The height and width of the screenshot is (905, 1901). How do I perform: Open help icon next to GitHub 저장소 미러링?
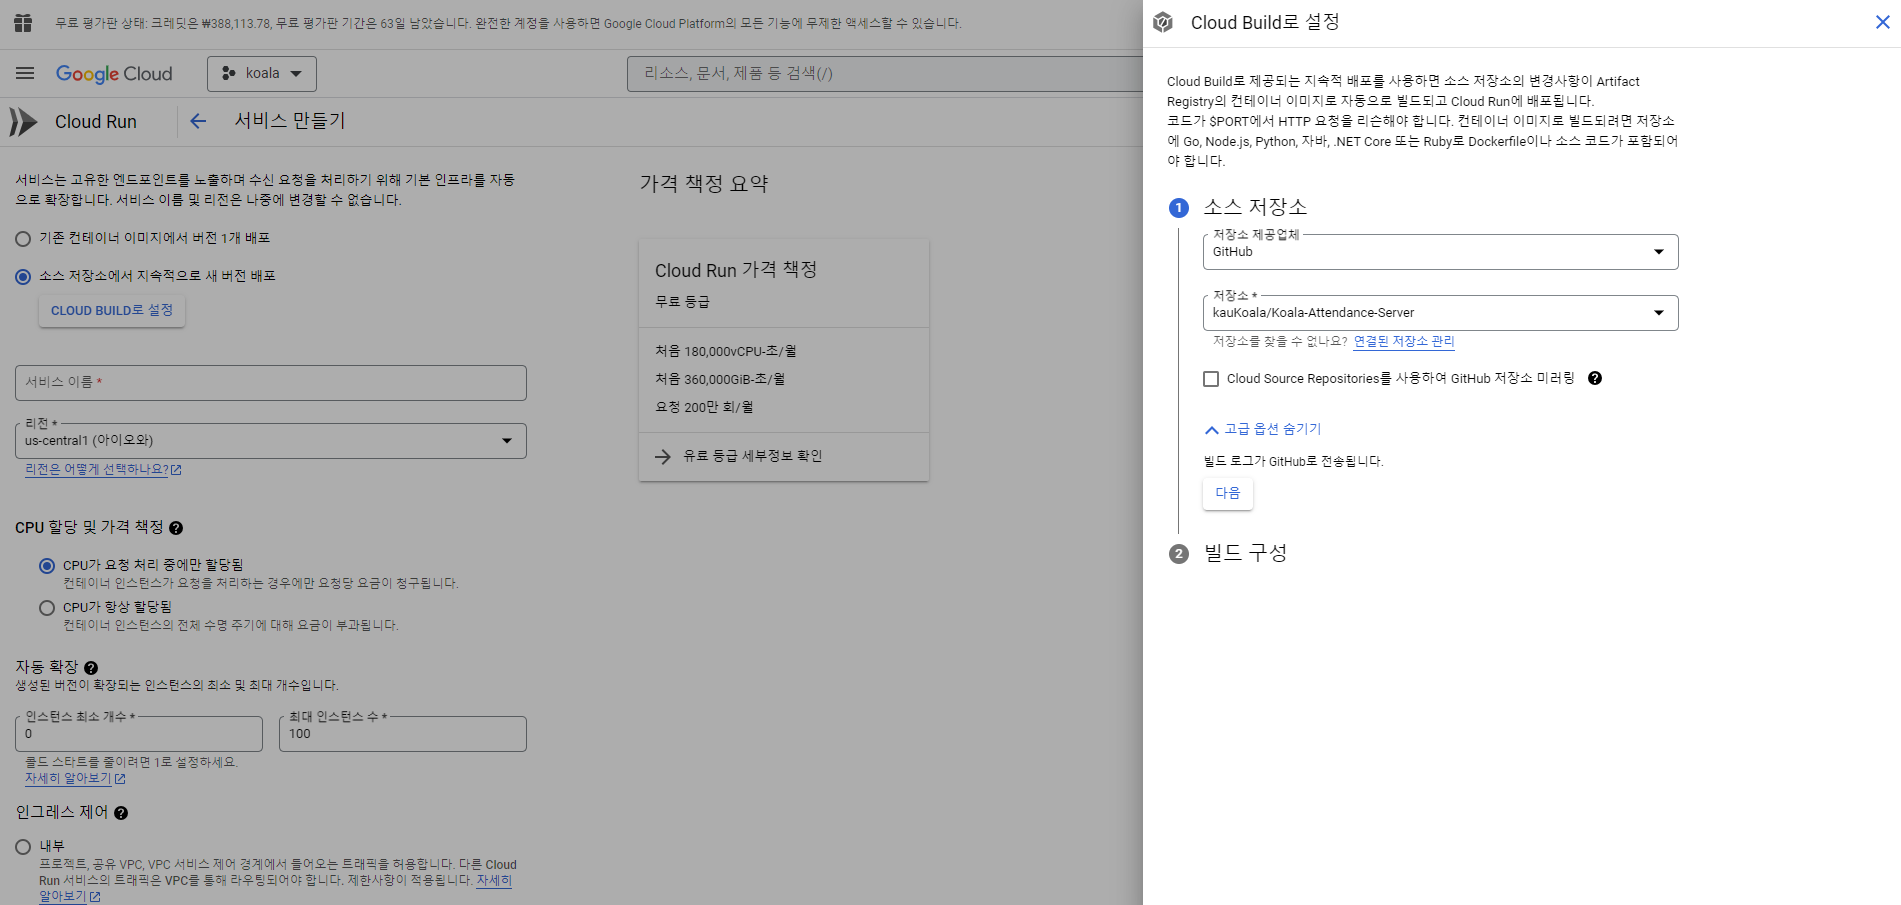coord(1595,378)
